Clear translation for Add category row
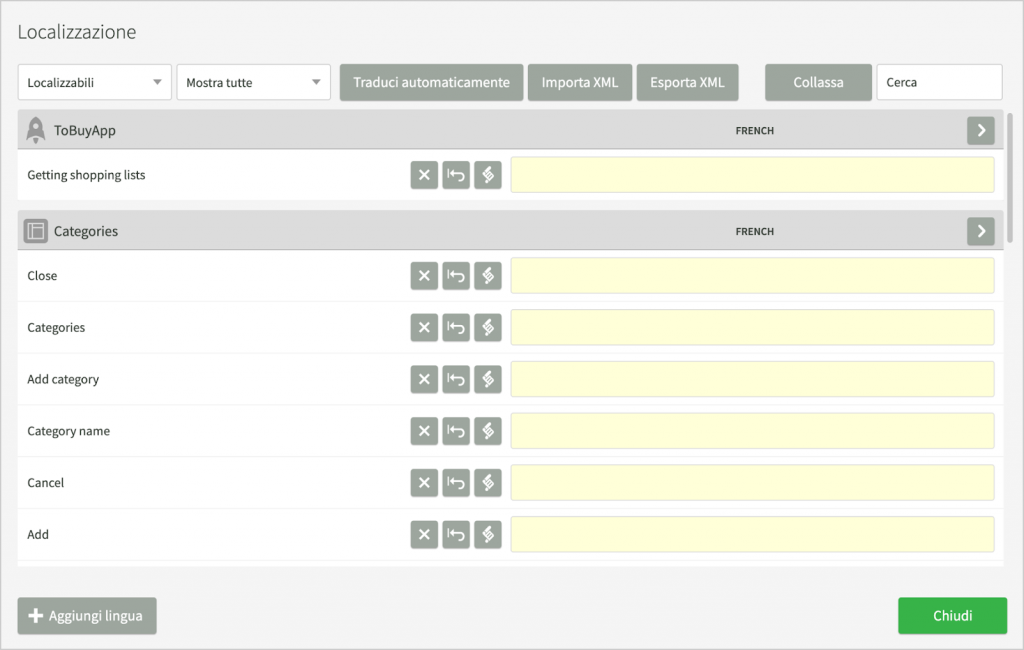The width and height of the screenshot is (1024, 650). [424, 379]
